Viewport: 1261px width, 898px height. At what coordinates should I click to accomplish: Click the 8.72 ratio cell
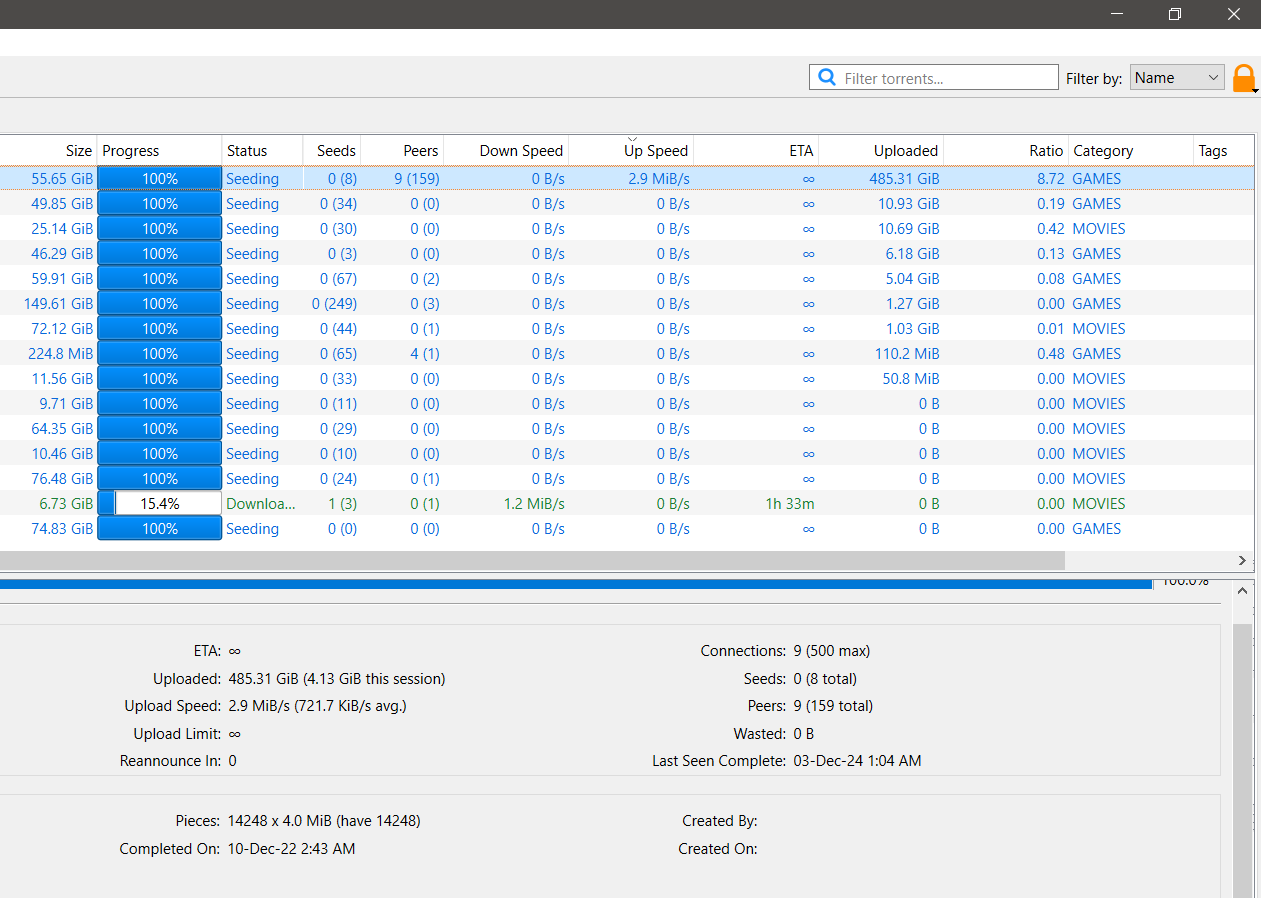(1050, 179)
